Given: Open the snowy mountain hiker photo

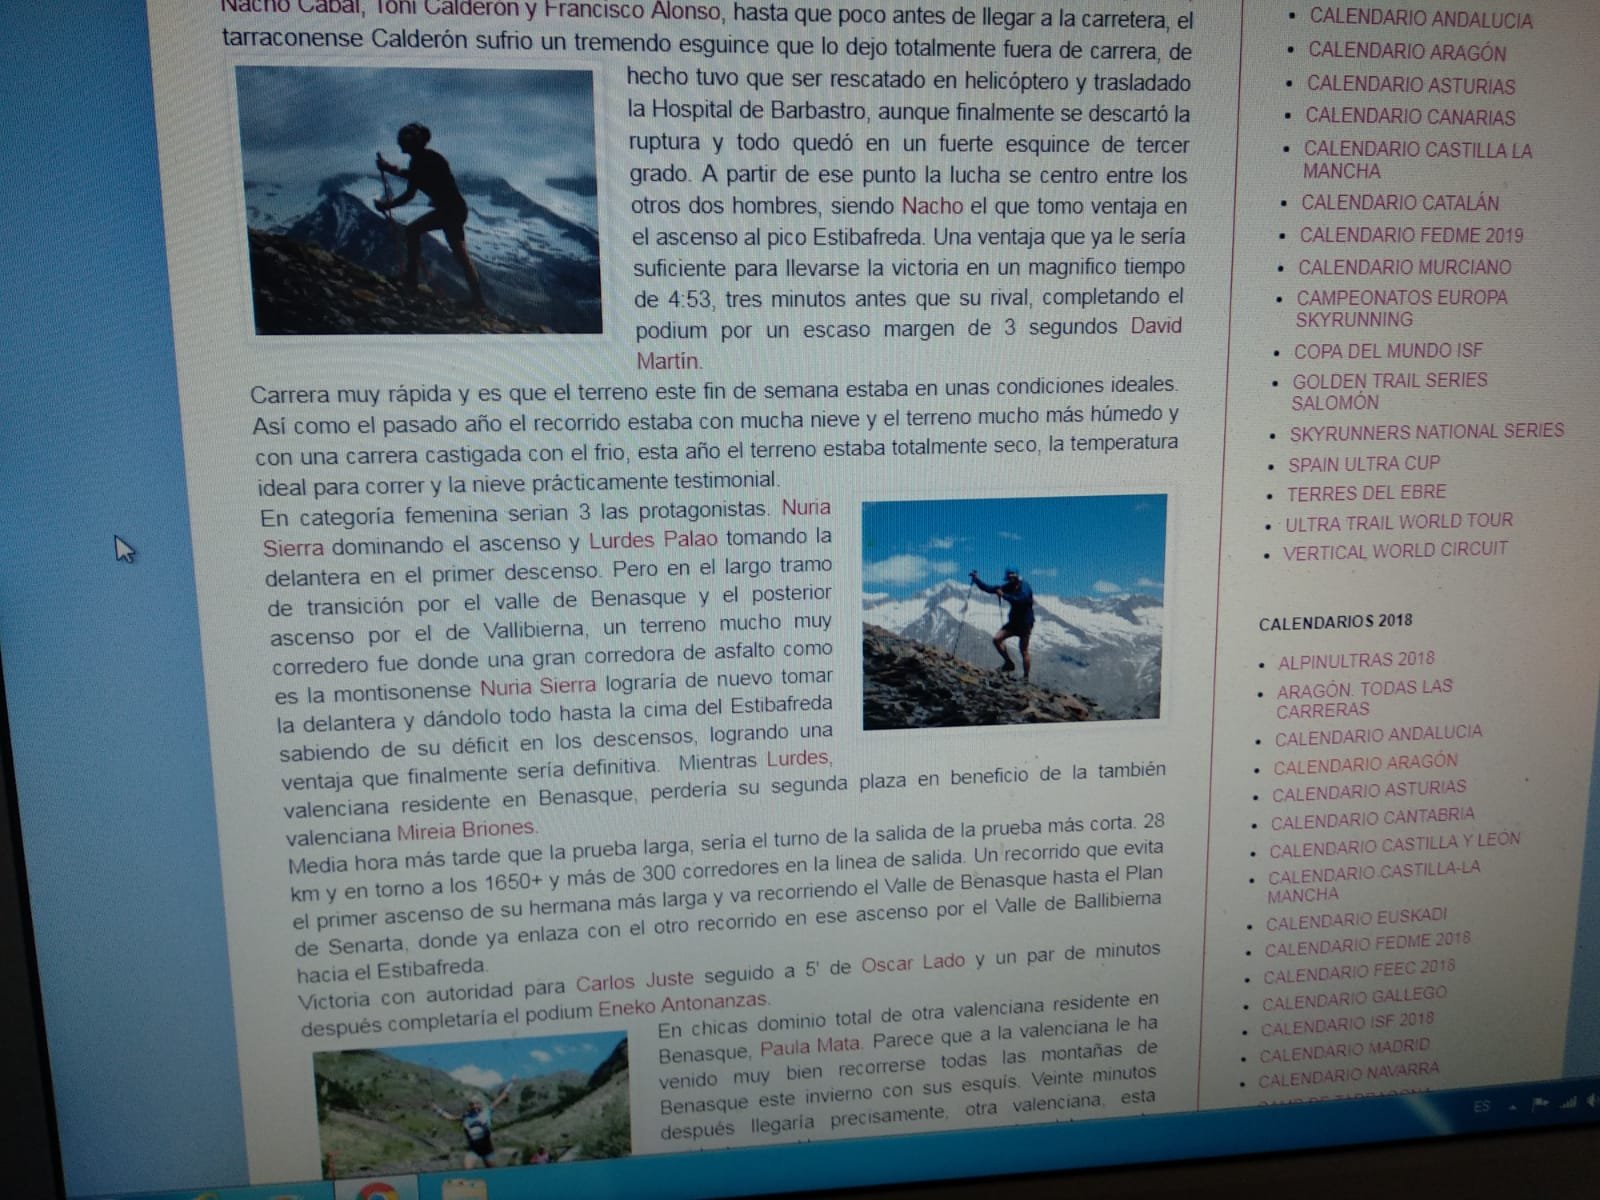Looking at the screenshot, I should [x=1013, y=611].
